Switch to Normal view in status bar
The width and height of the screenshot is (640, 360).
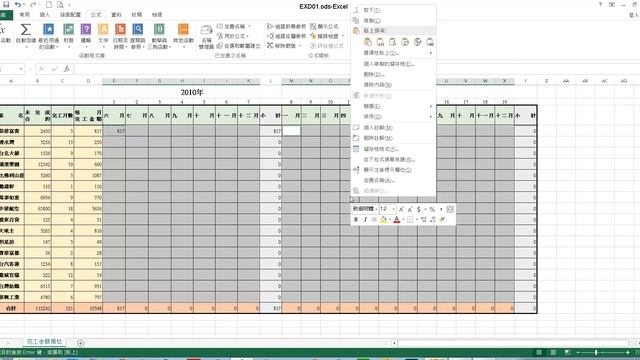[539, 352]
